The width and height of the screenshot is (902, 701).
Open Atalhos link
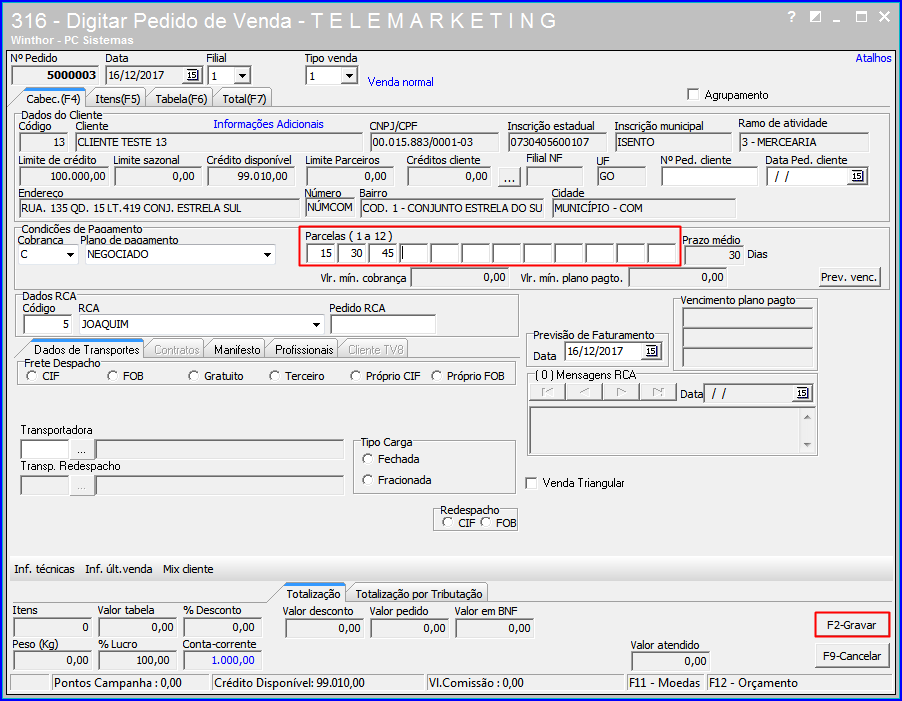point(873,58)
